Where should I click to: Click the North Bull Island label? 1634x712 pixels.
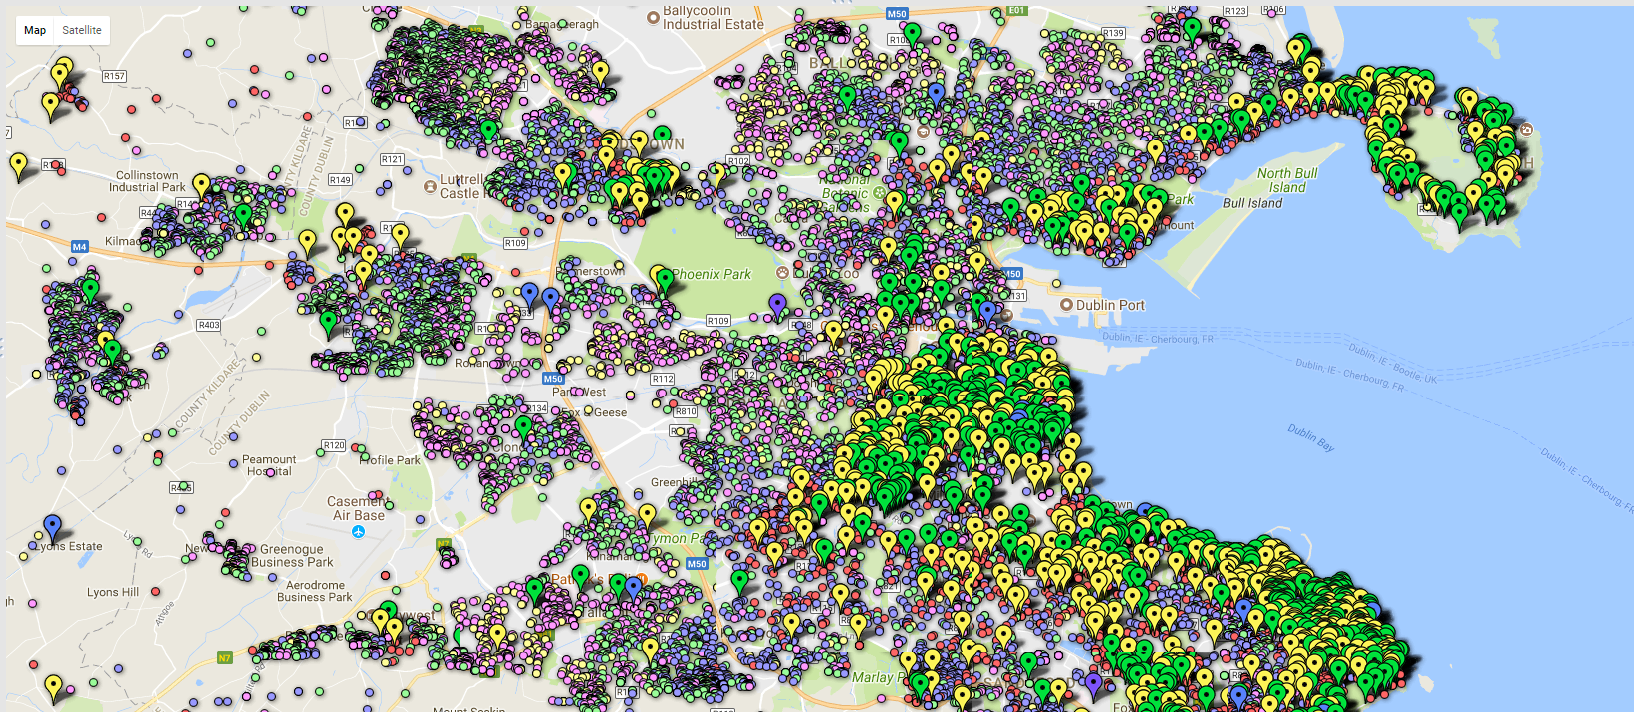pyautogui.click(x=1286, y=180)
